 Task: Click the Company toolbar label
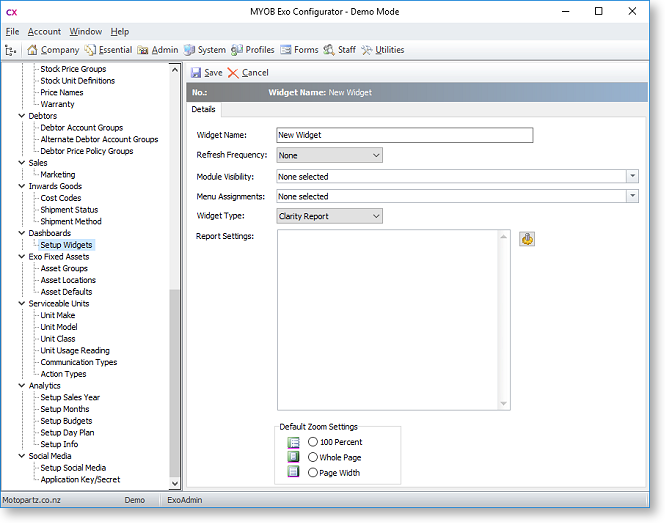pos(60,50)
